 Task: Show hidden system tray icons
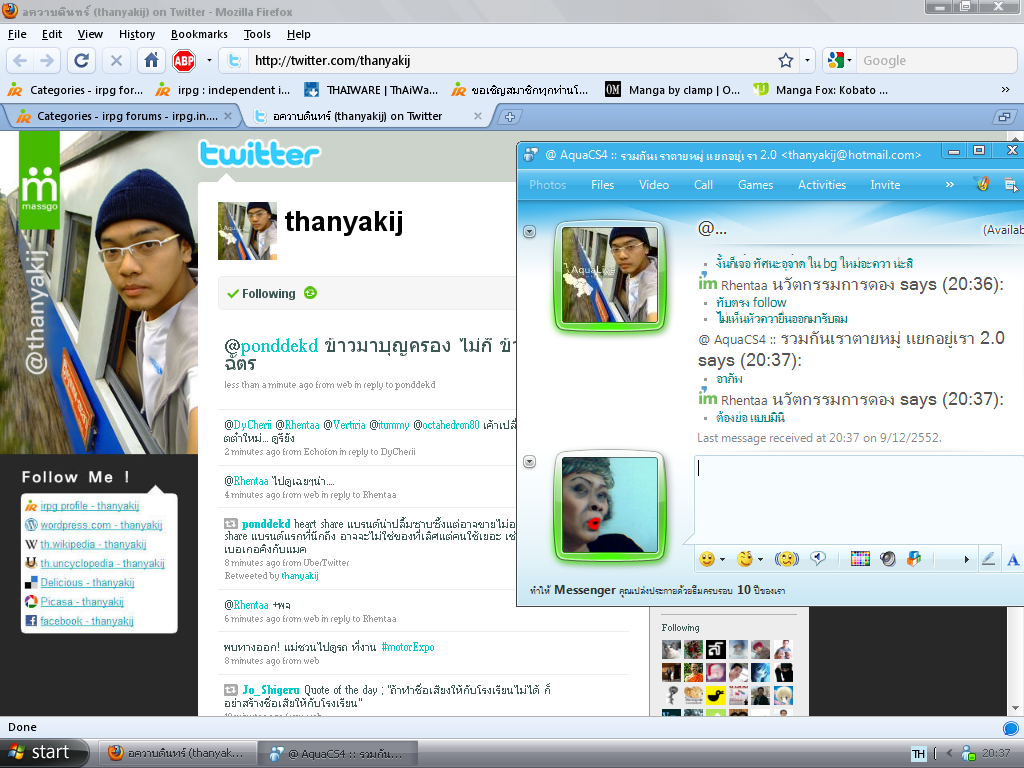click(950, 754)
